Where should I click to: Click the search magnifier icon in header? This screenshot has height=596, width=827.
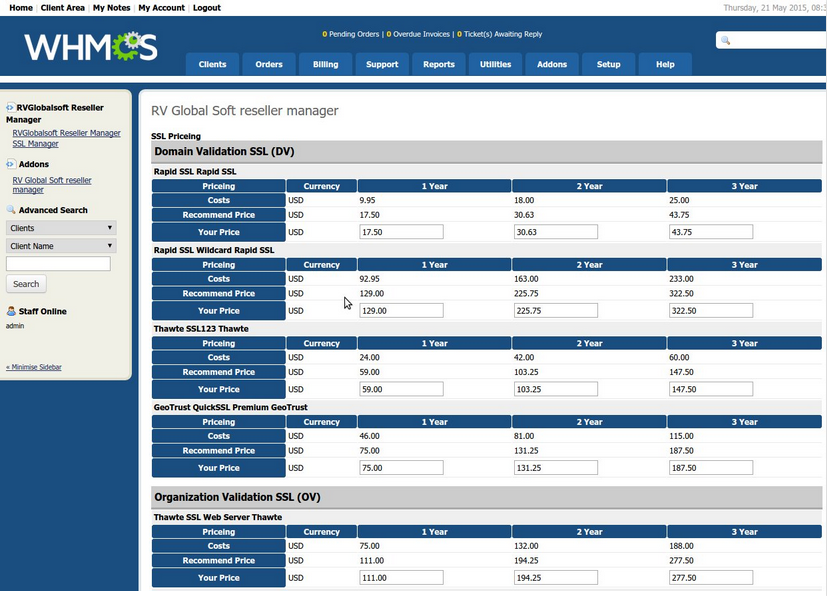pos(726,41)
